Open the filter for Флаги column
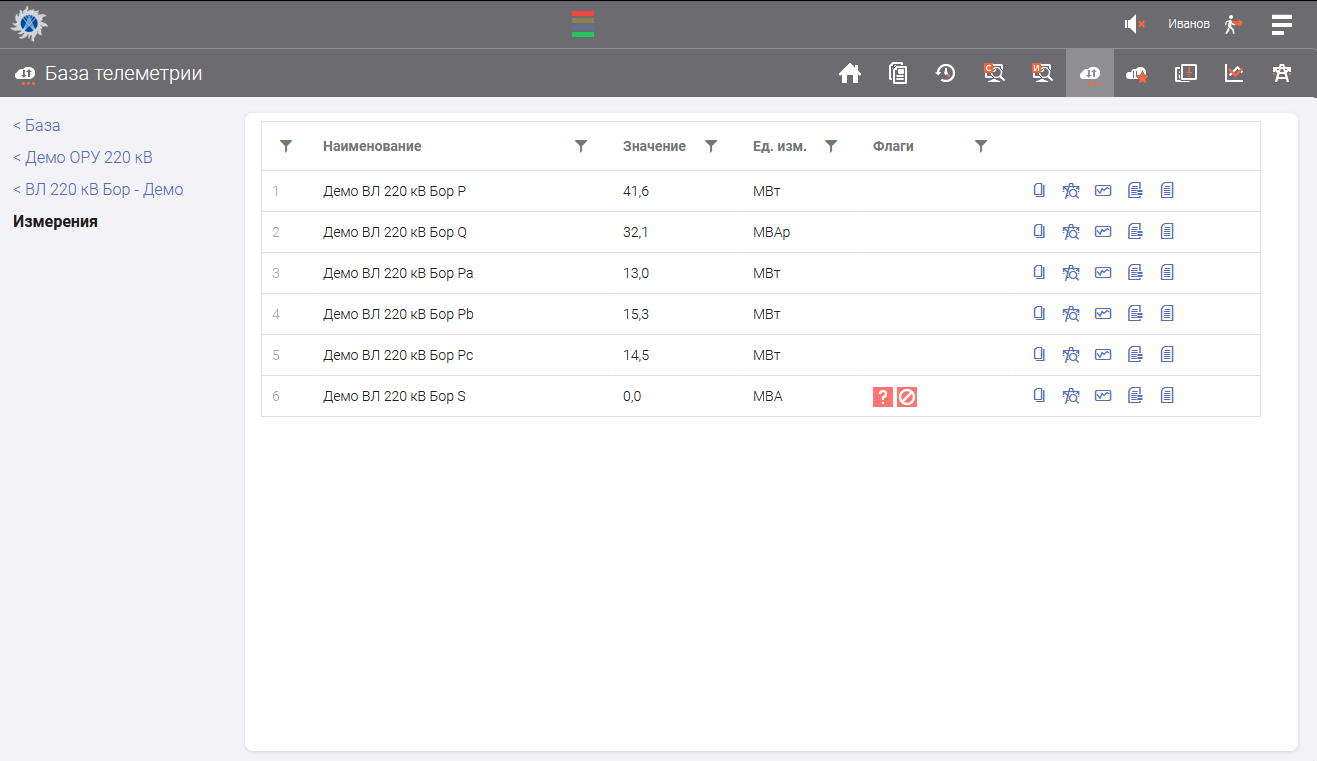The width and height of the screenshot is (1317, 761). click(981, 146)
